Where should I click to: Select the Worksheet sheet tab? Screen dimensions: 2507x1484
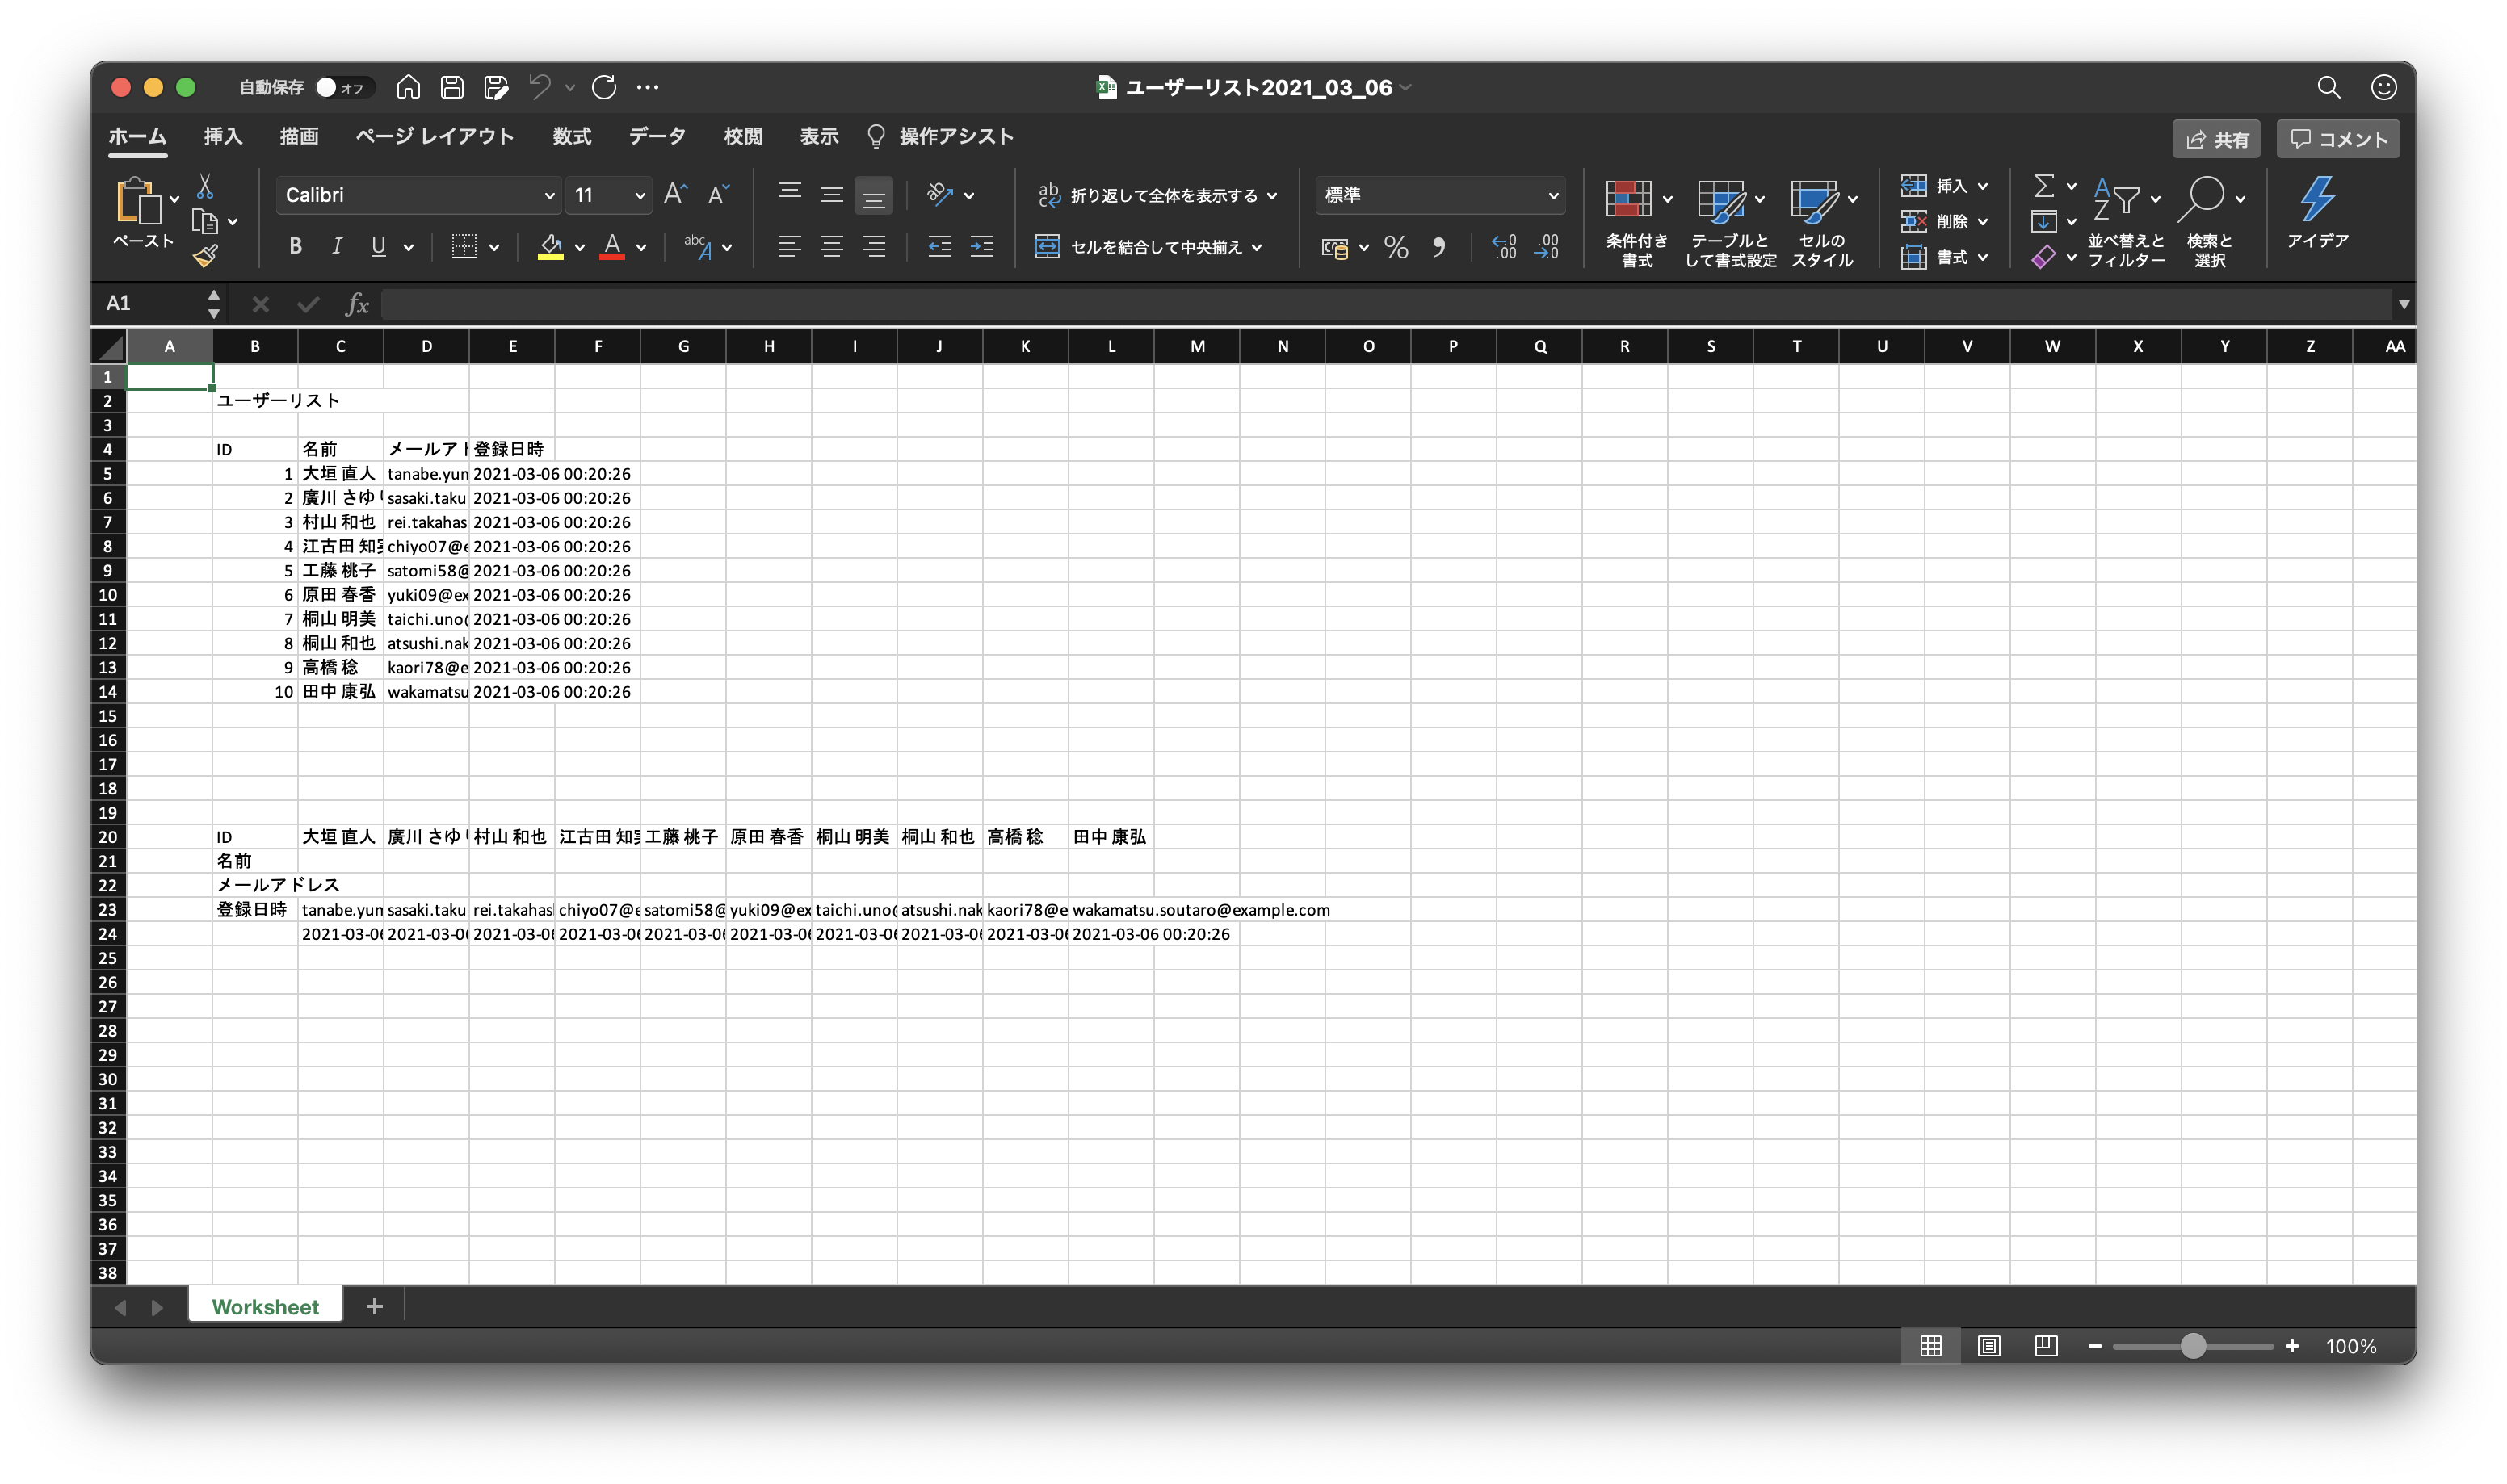point(265,1307)
